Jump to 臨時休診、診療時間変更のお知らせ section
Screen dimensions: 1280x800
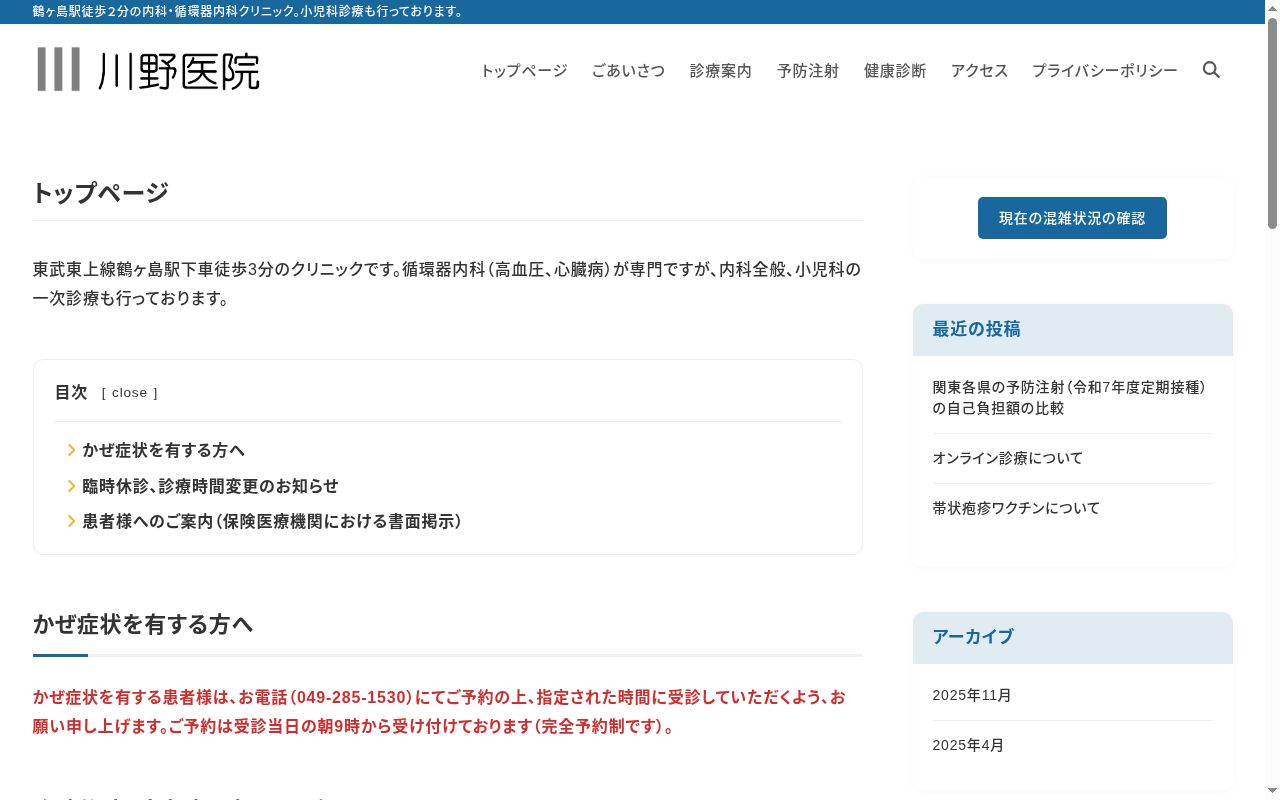[211, 486]
